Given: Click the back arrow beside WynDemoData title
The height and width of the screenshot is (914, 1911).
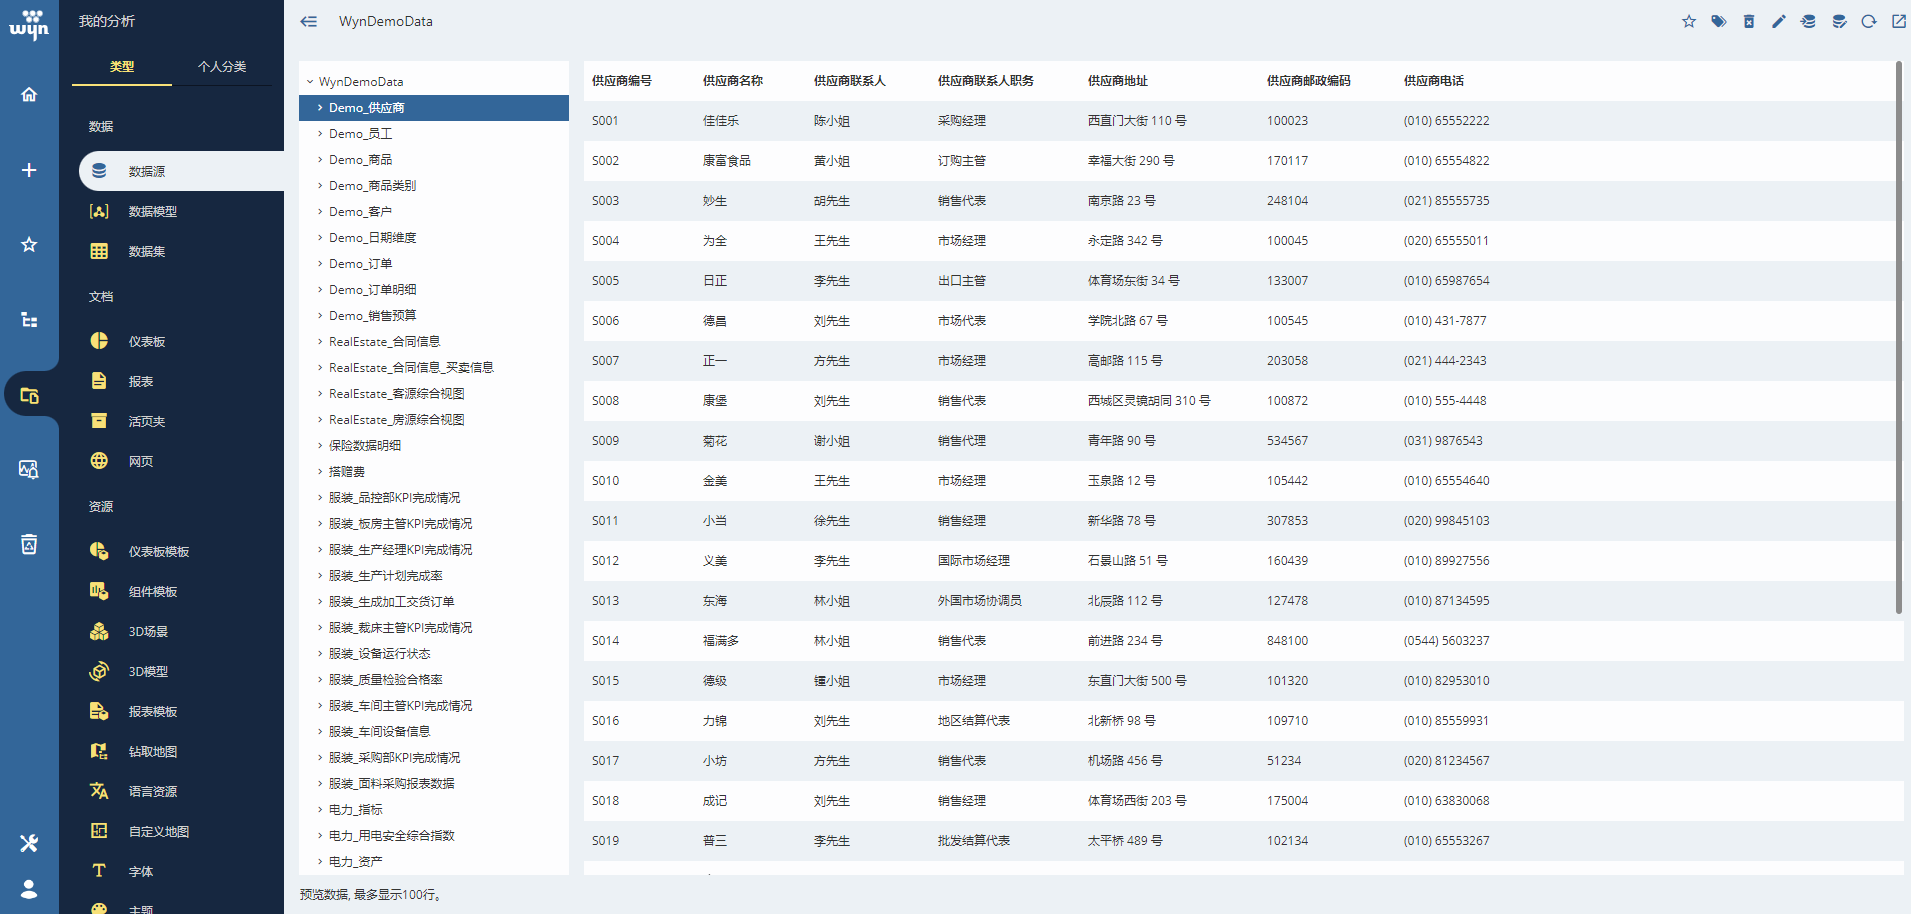Looking at the screenshot, I should click(x=309, y=22).
